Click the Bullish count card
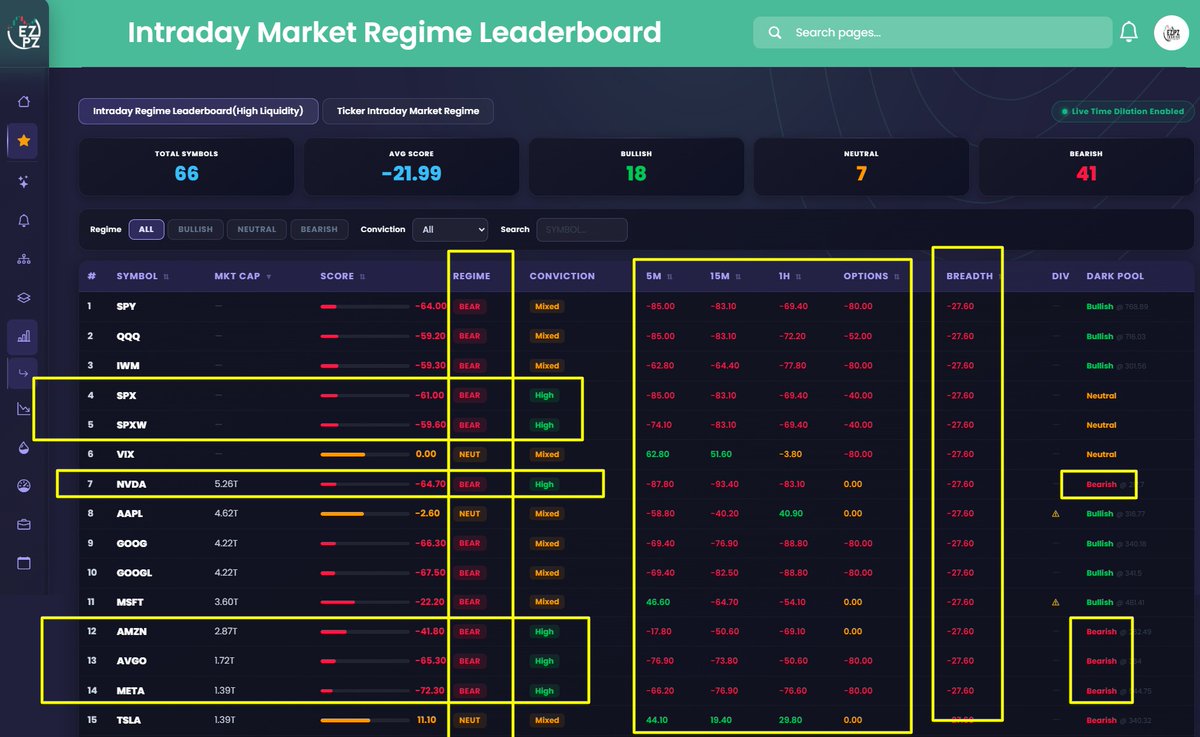Screen dimensions: 1200x737 tap(636, 166)
